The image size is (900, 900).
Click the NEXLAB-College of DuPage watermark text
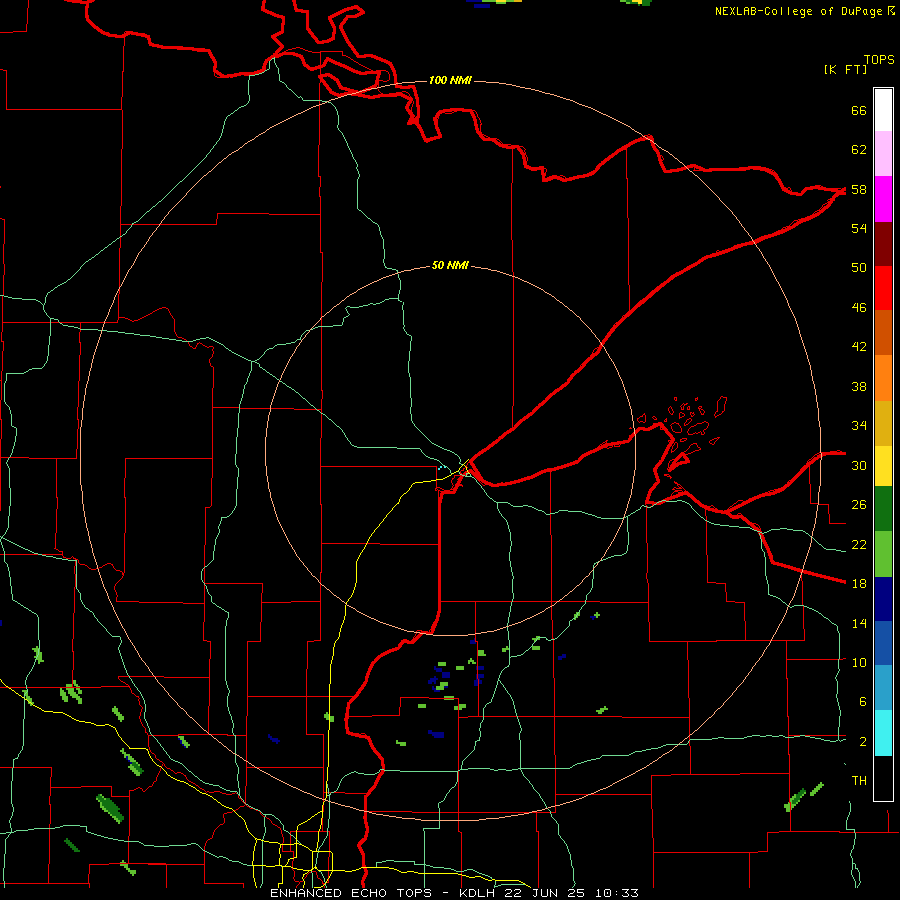pyautogui.click(x=804, y=11)
